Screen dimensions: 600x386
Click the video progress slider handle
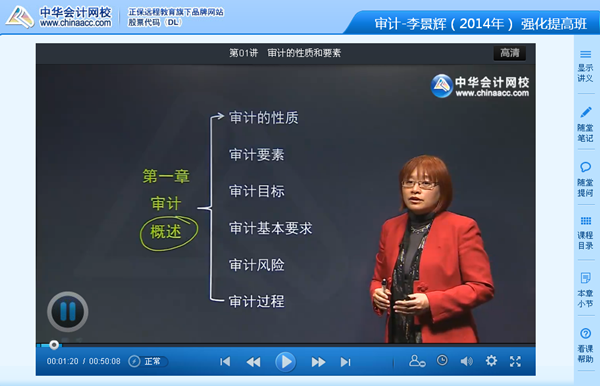tap(54, 345)
